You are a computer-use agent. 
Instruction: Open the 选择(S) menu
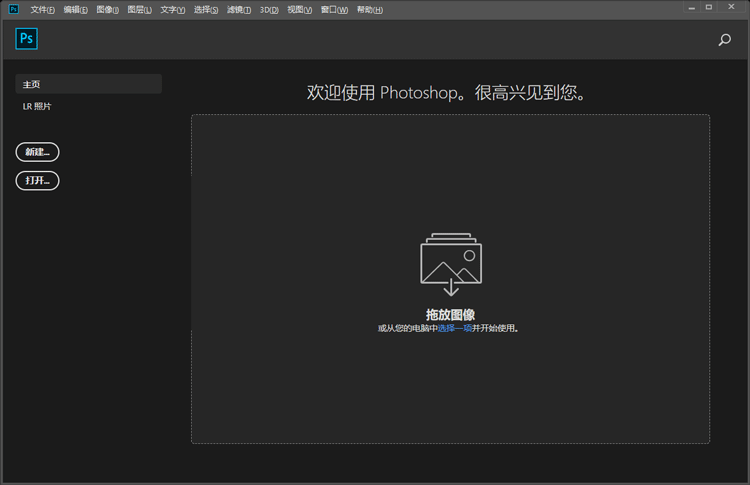click(206, 10)
